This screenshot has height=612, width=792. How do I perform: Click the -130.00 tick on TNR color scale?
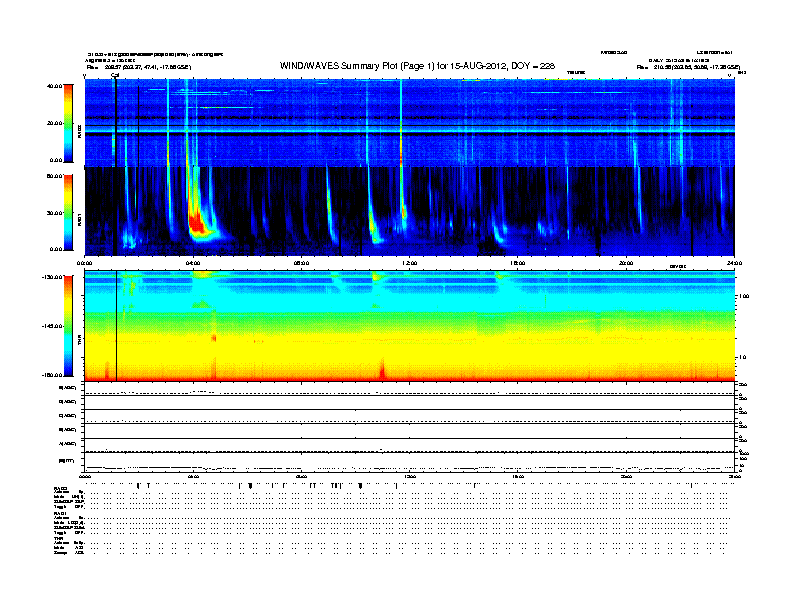pyautogui.click(x=53, y=277)
